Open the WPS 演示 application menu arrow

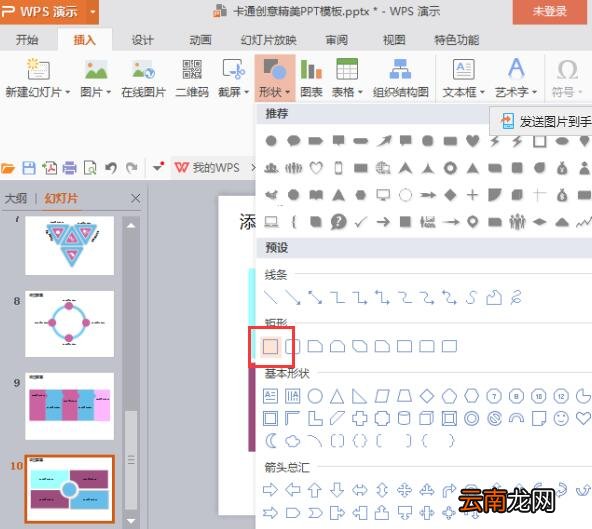pos(93,11)
